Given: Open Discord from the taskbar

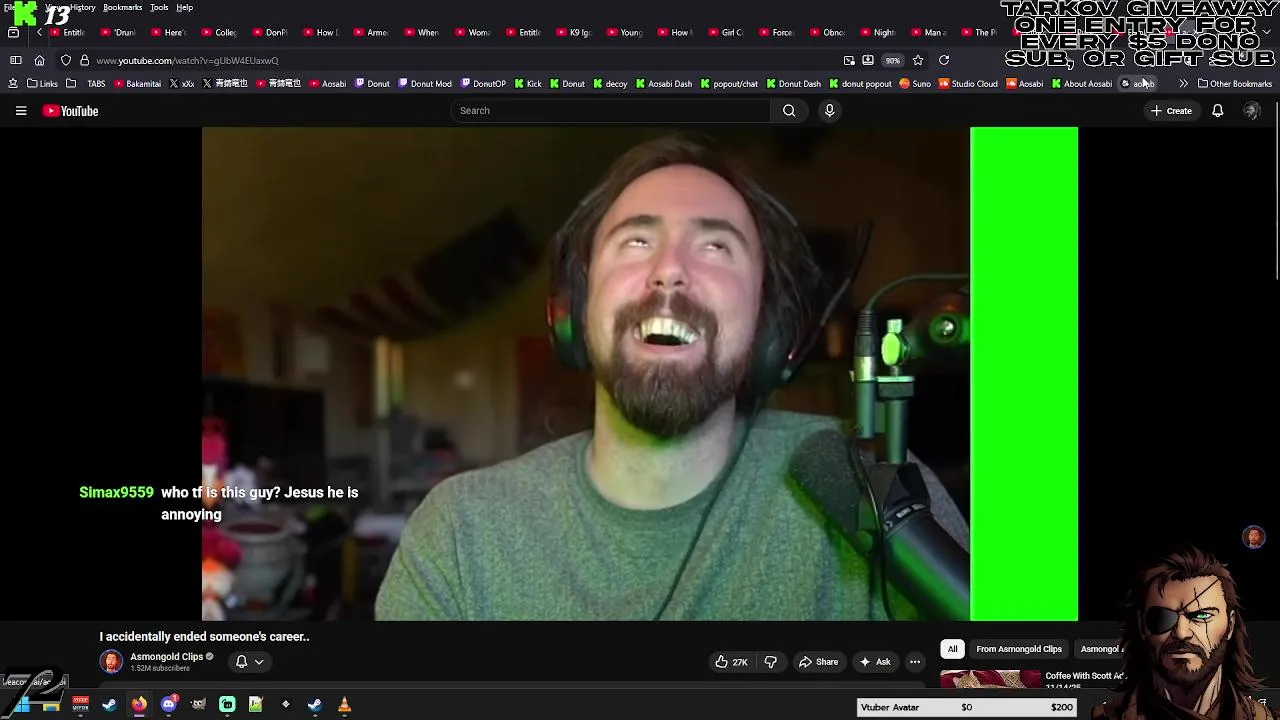Looking at the screenshot, I should [168, 705].
